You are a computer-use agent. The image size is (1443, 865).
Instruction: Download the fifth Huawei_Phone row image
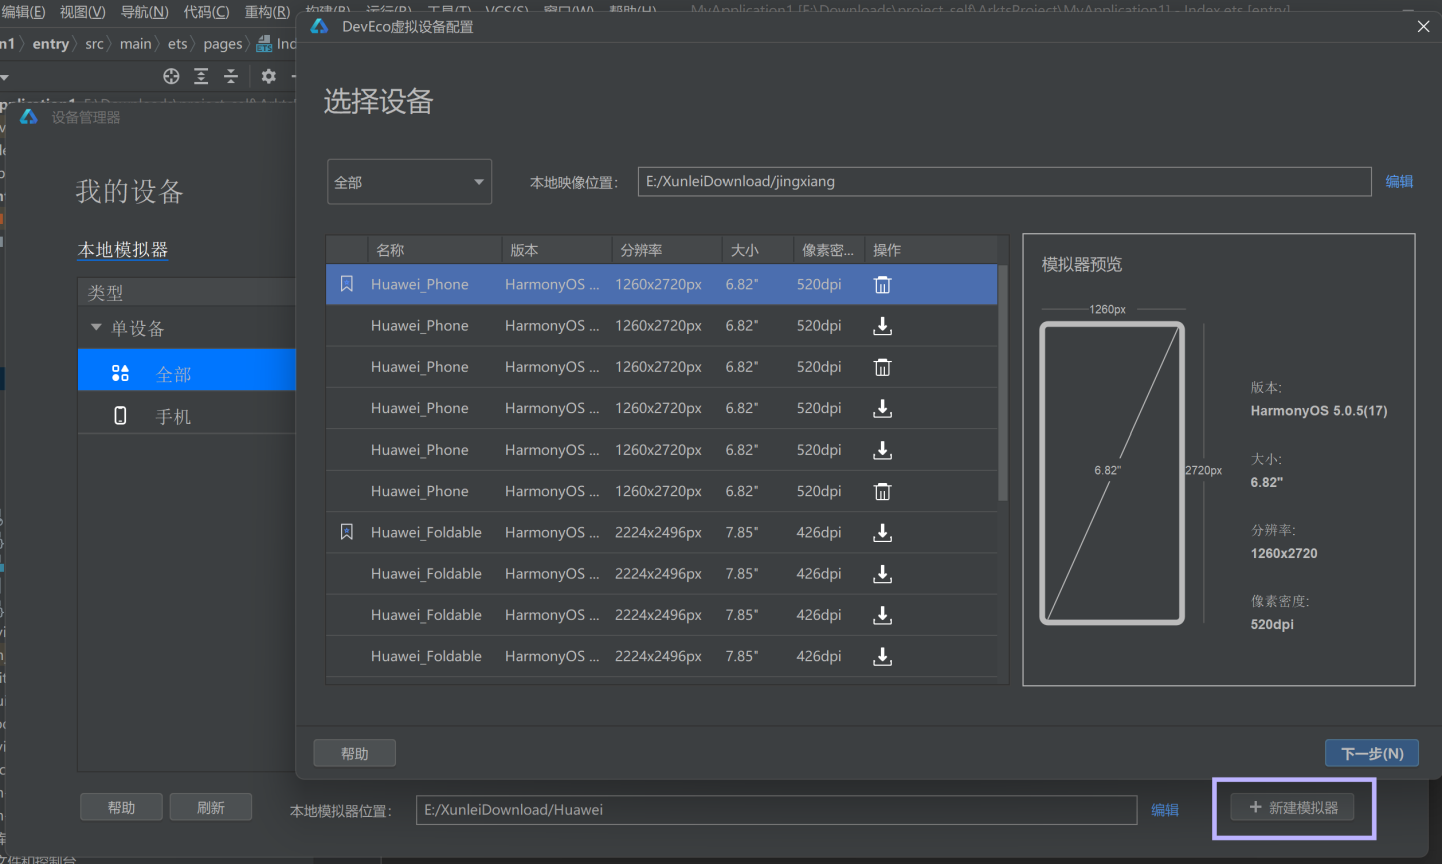click(x=883, y=450)
